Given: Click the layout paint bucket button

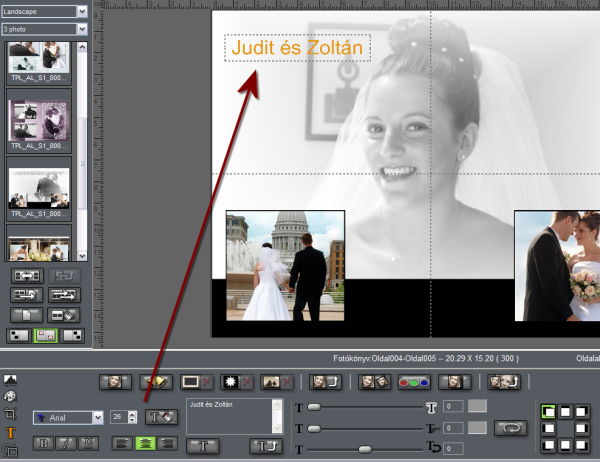Looking at the screenshot, I should pyautogui.click(x=64, y=315).
